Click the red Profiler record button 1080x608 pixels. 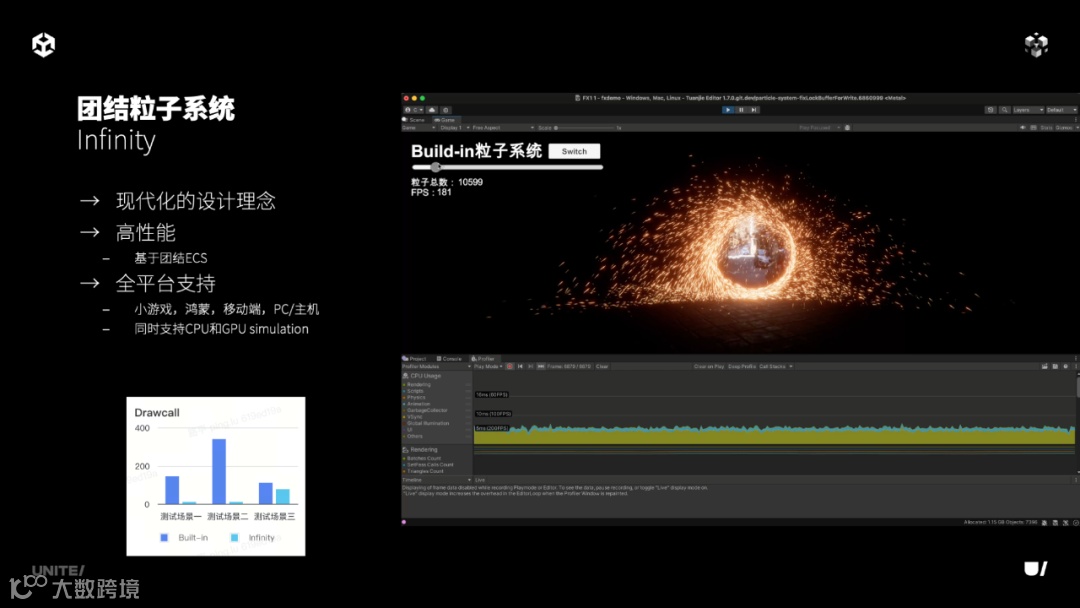(510, 366)
